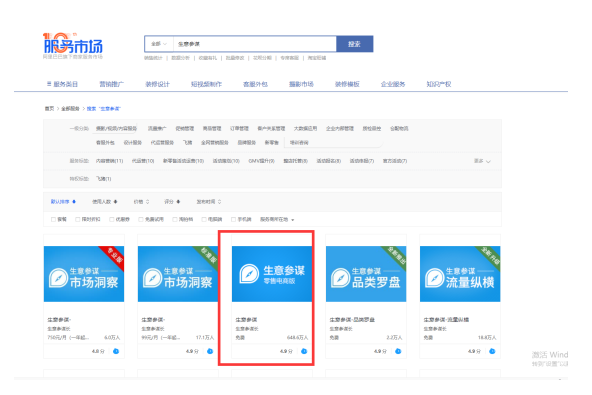Enable the 限时折扣 filter checkbox

[77, 219]
